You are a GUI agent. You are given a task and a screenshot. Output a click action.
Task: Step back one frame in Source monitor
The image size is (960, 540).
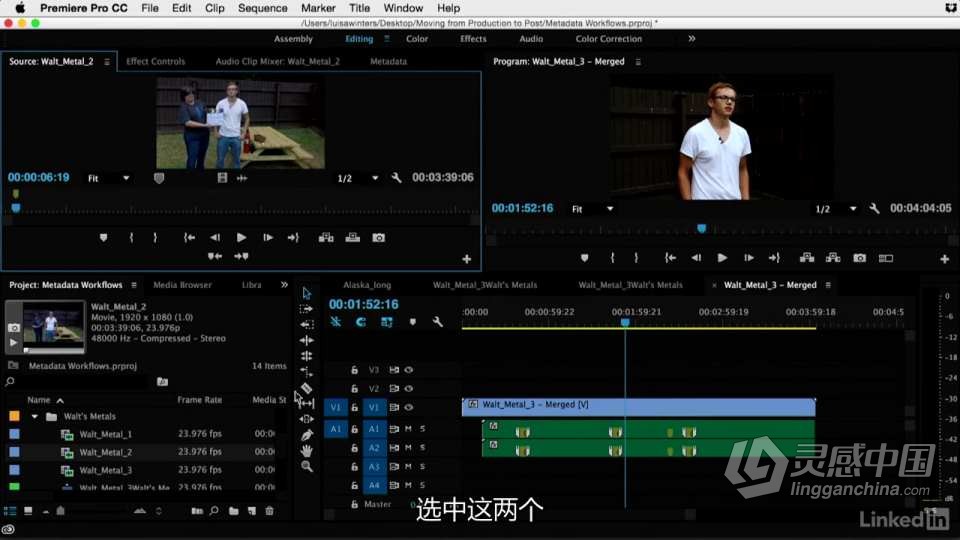(215, 238)
